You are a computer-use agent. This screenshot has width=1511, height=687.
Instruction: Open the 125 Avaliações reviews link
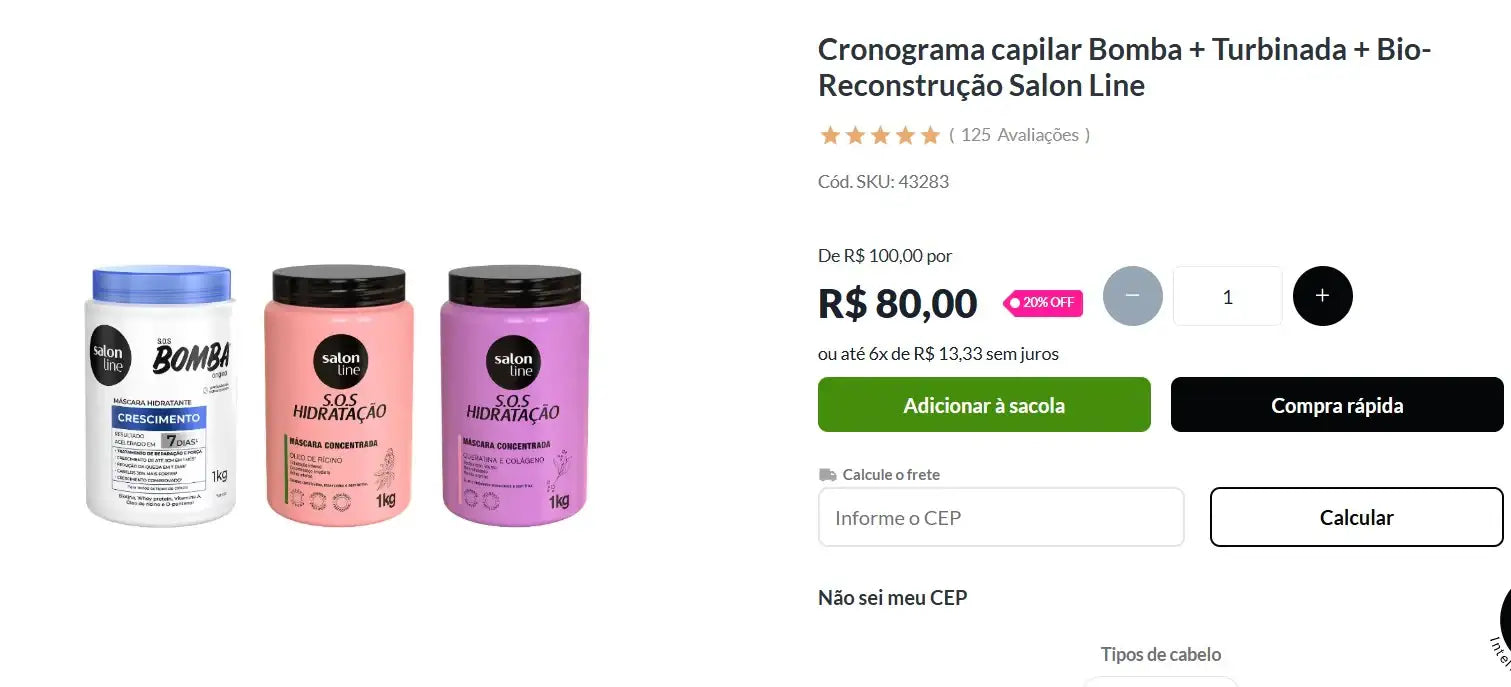(x=1019, y=135)
